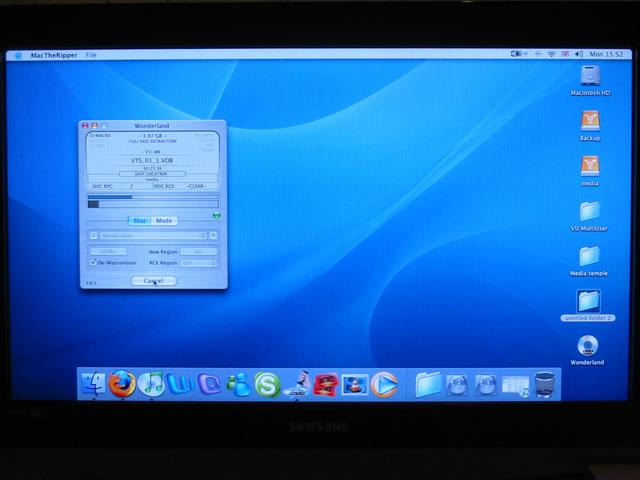Open MSN Messenger from the dock
Screen dimensions: 640x480
tap(239, 384)
